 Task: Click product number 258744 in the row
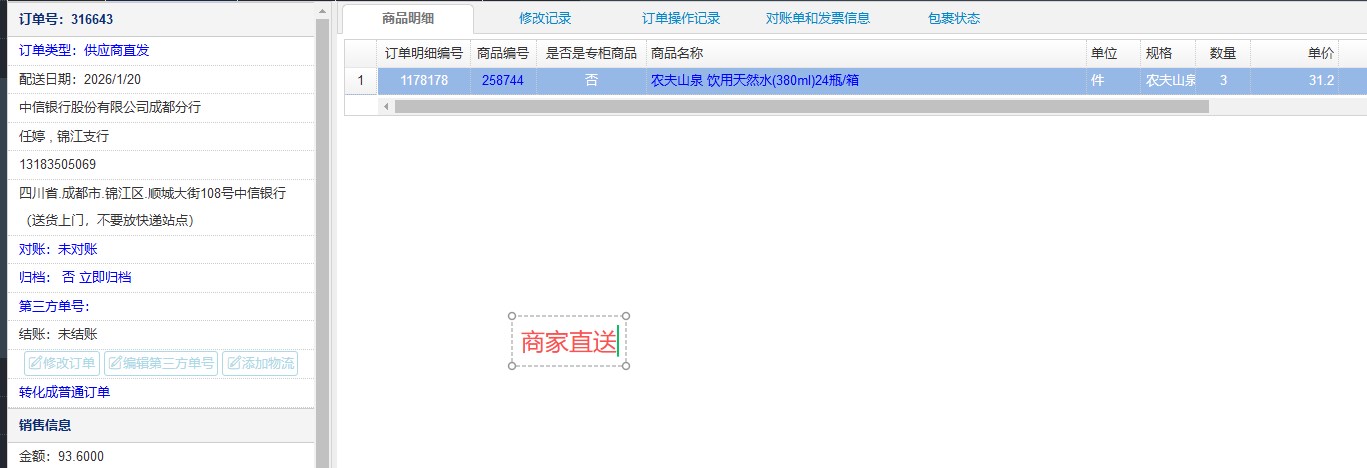[502, 81]
